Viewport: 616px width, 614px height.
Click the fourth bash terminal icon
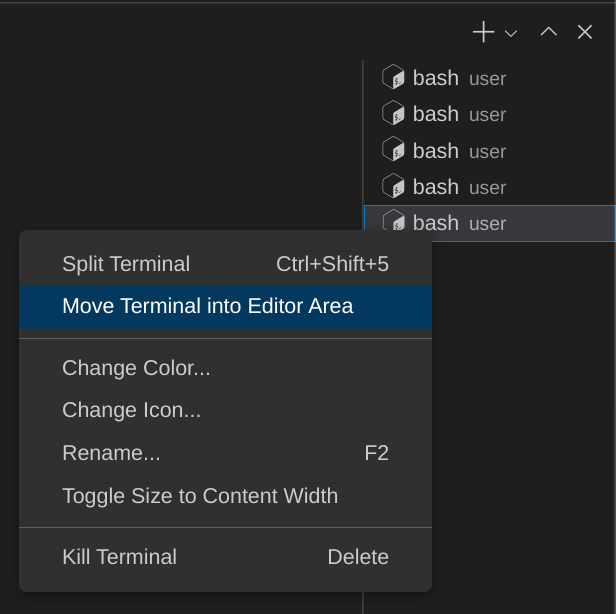[x=393, y=187]
